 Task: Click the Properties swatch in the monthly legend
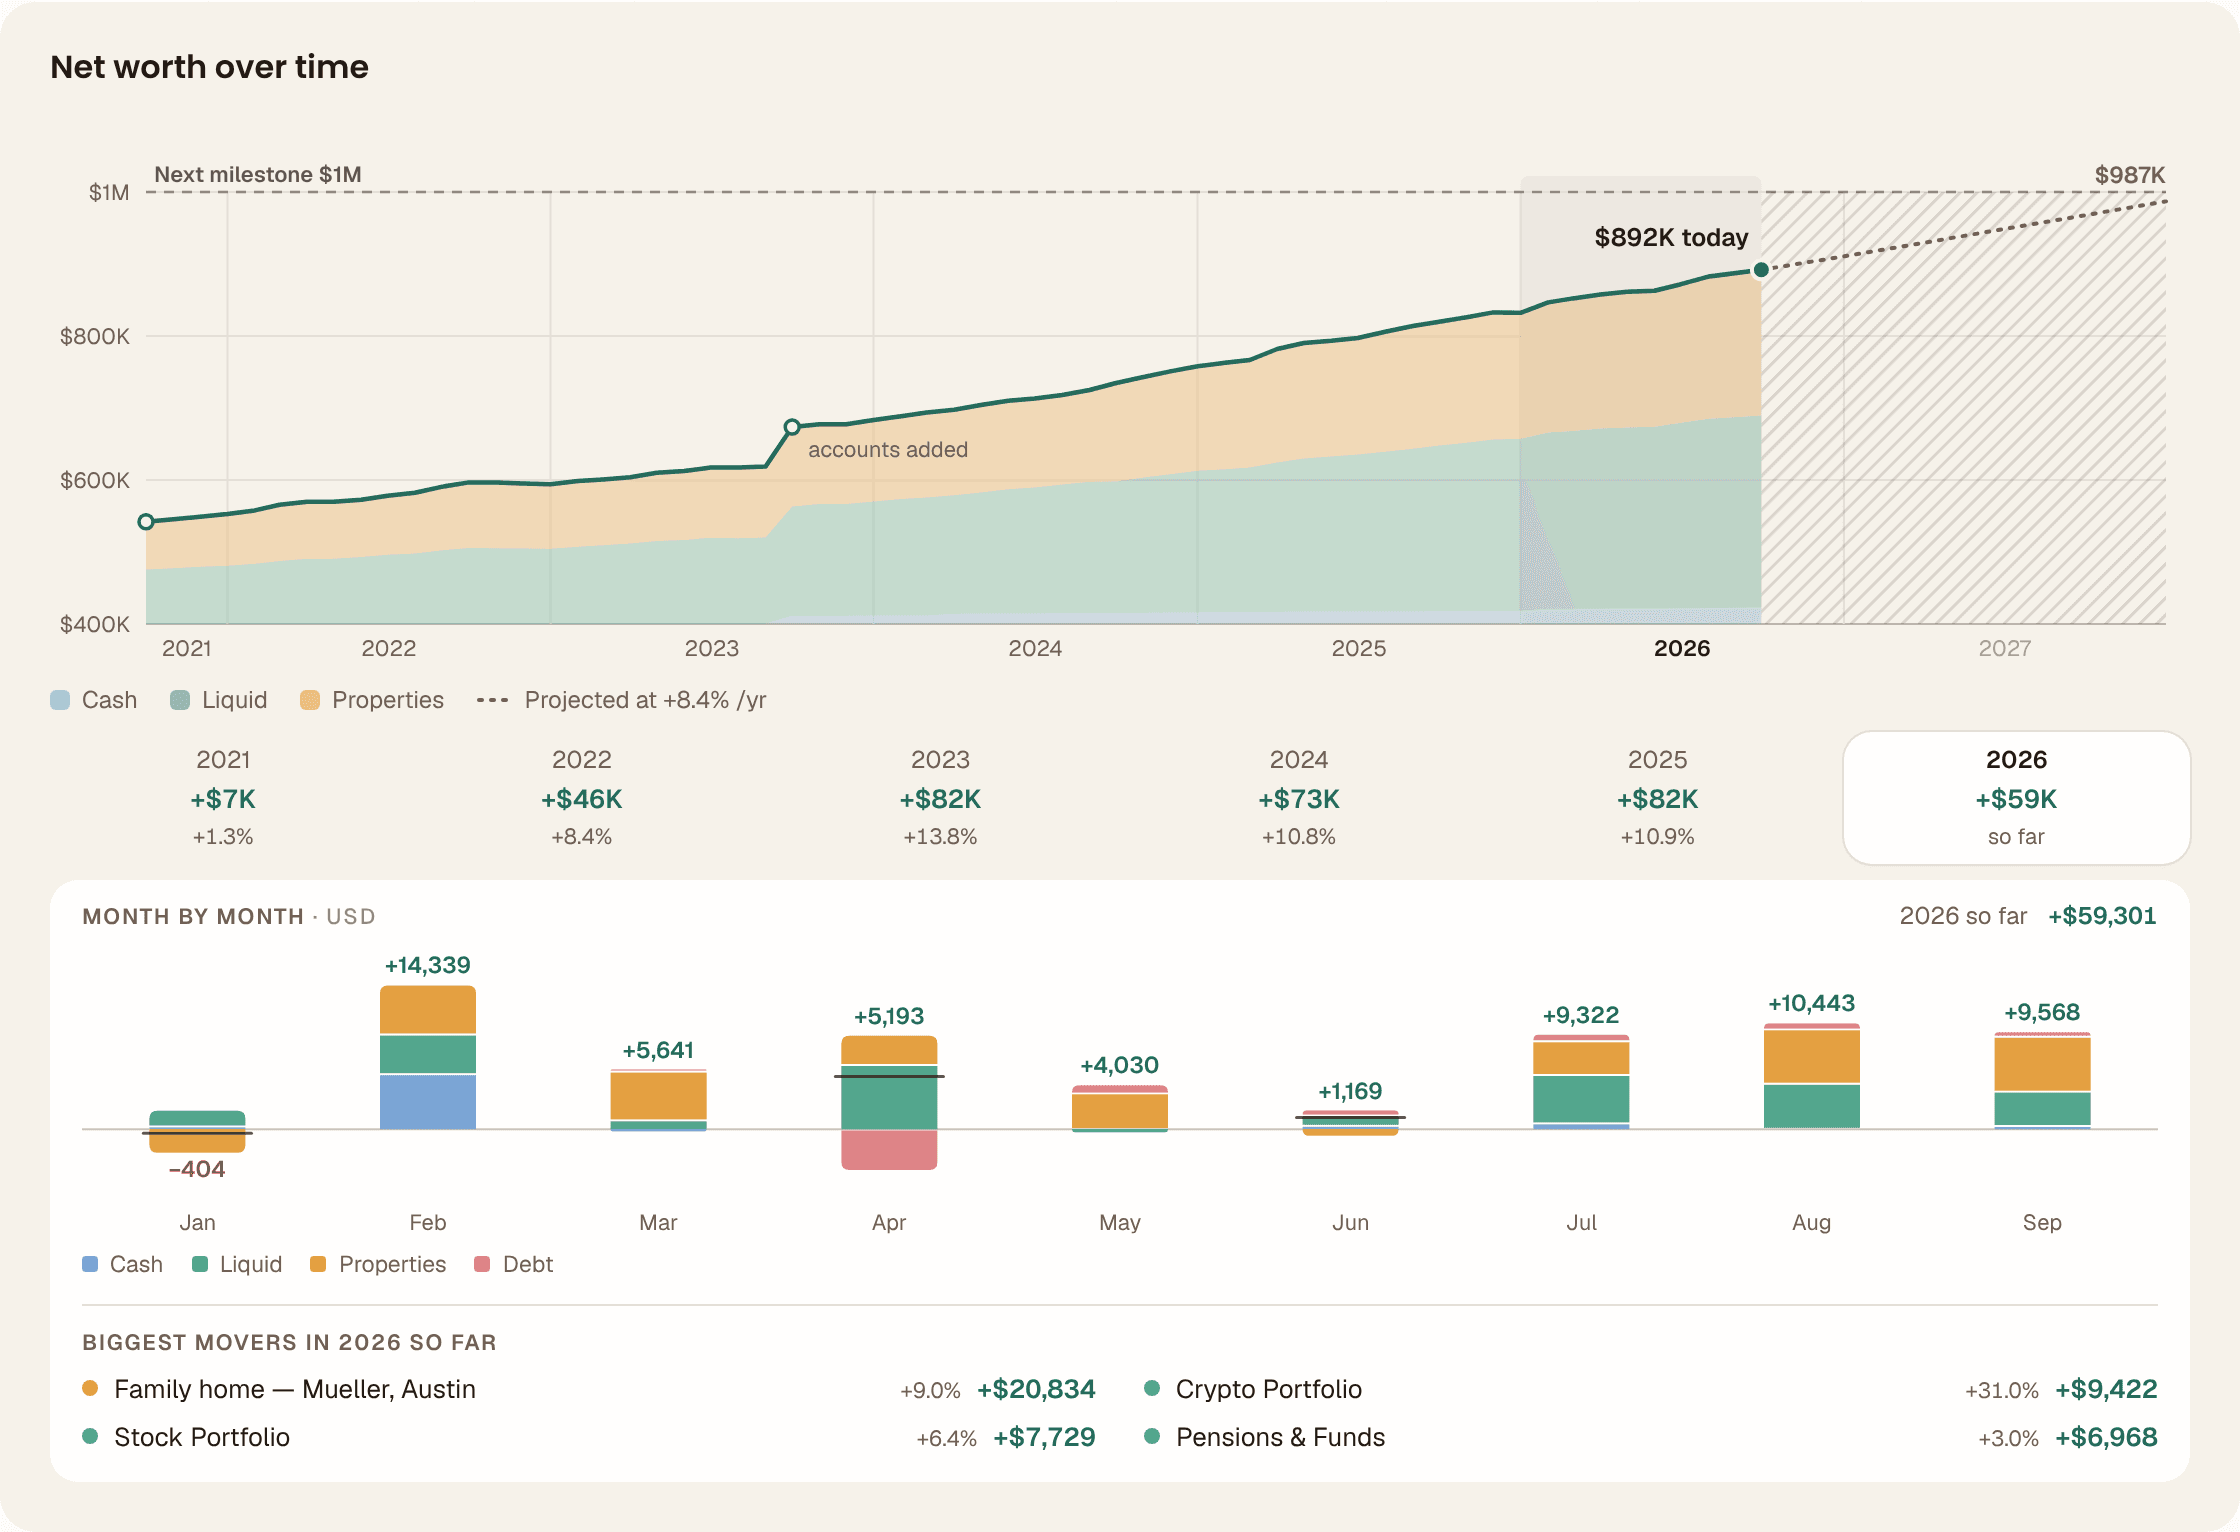318,1264
